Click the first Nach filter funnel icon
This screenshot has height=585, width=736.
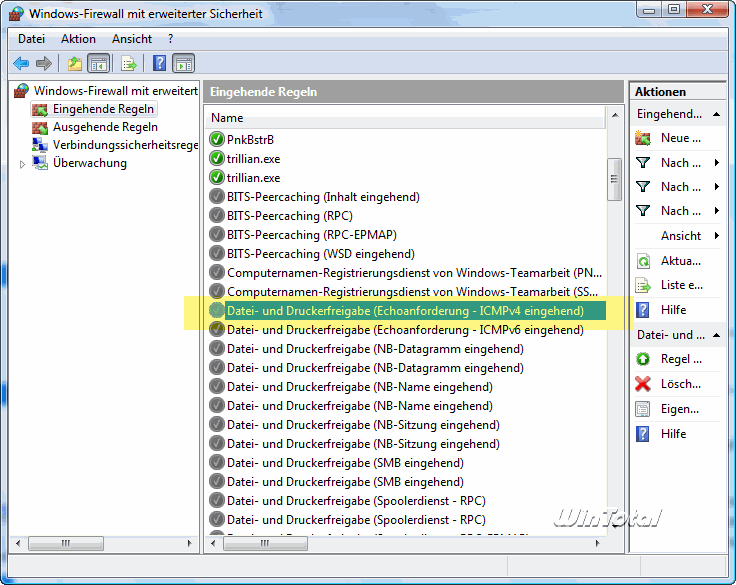click(643, 163)
